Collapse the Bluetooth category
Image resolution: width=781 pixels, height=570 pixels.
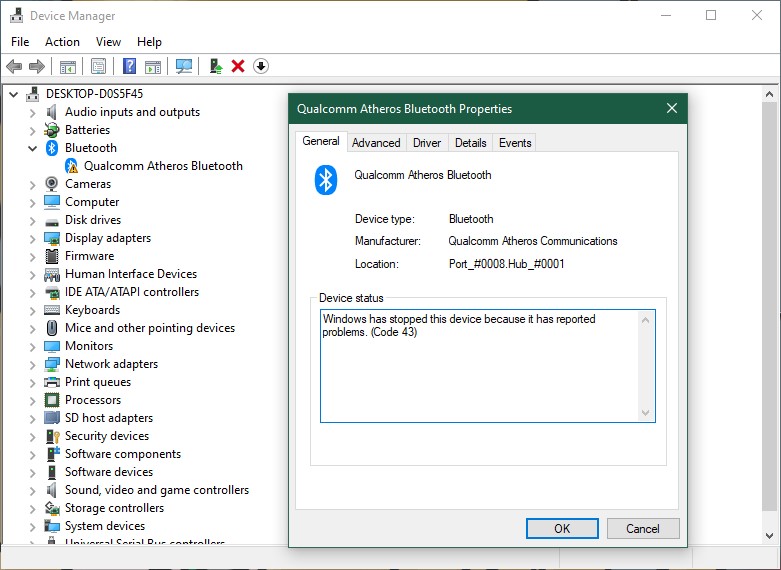point(33,148)
